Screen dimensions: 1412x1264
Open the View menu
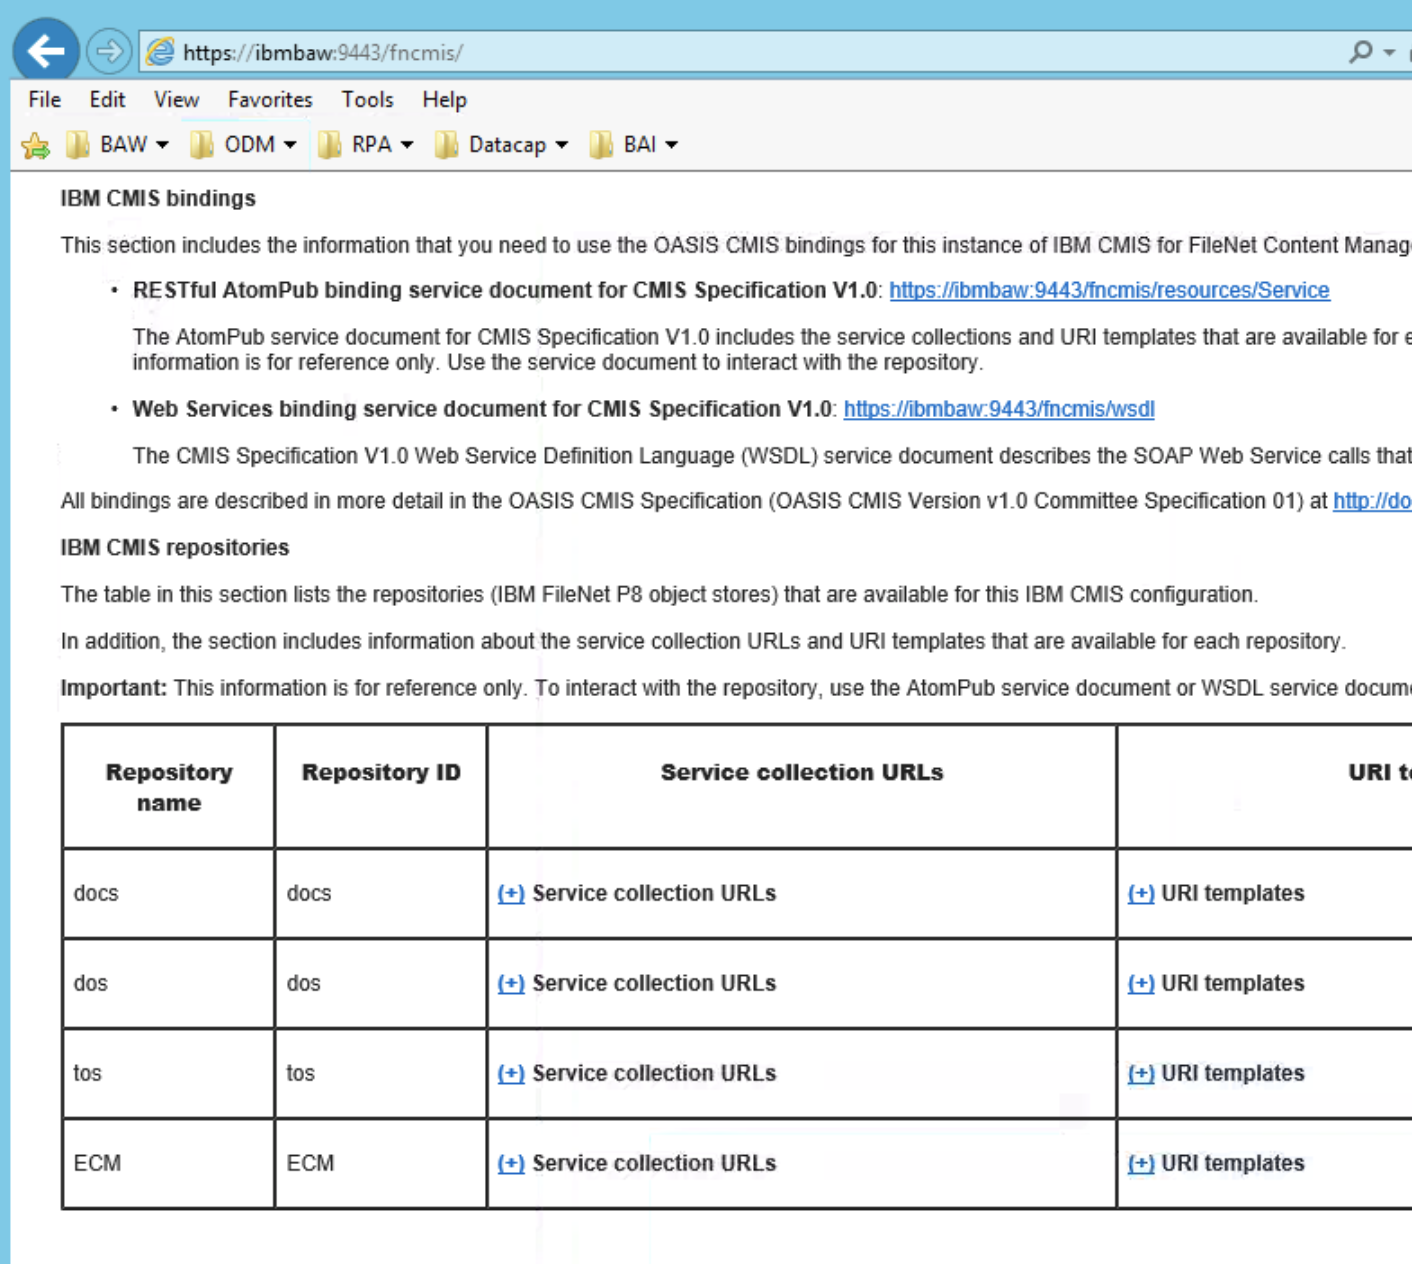click(176, 100)
